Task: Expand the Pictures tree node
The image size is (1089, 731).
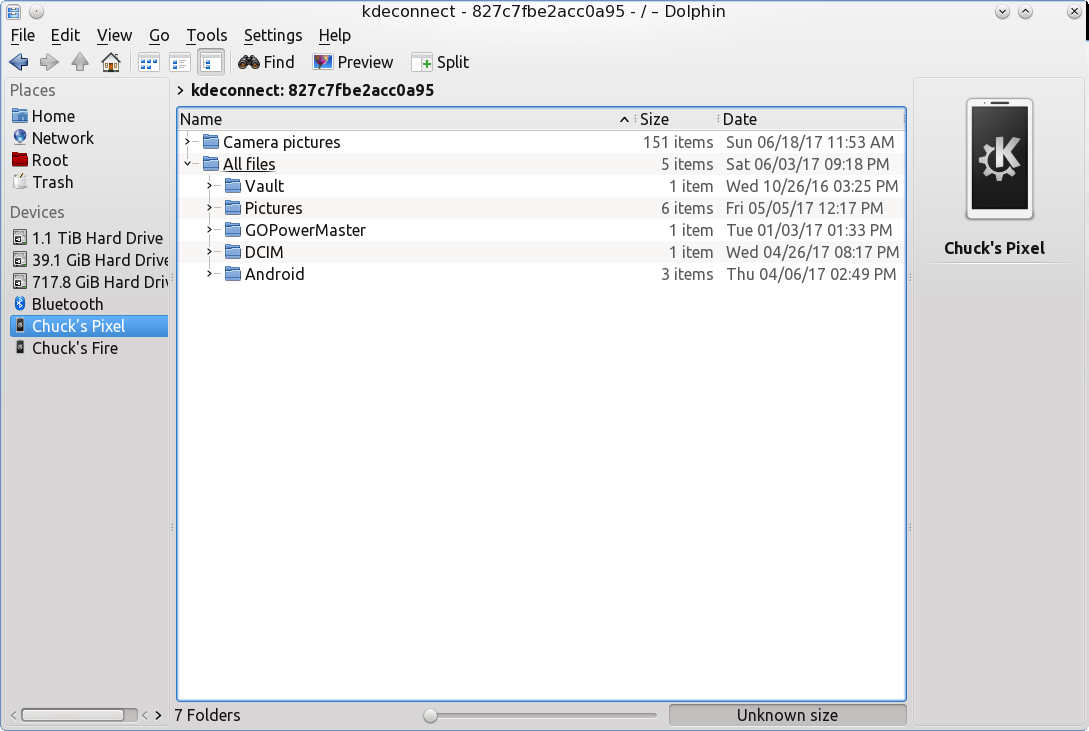Action: click(209, 208)
